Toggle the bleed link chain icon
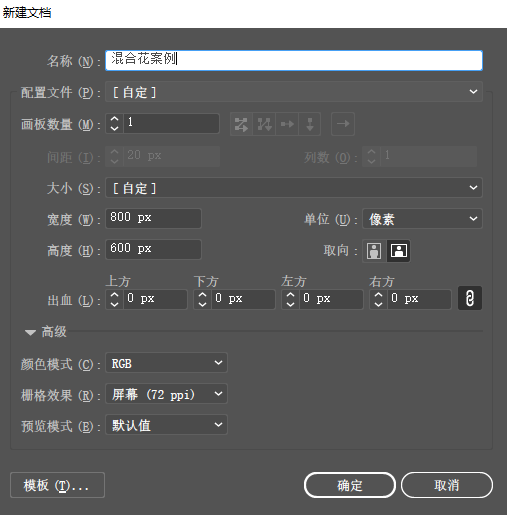This screenshot has height=515, width=507. click(x=470, y=298)
